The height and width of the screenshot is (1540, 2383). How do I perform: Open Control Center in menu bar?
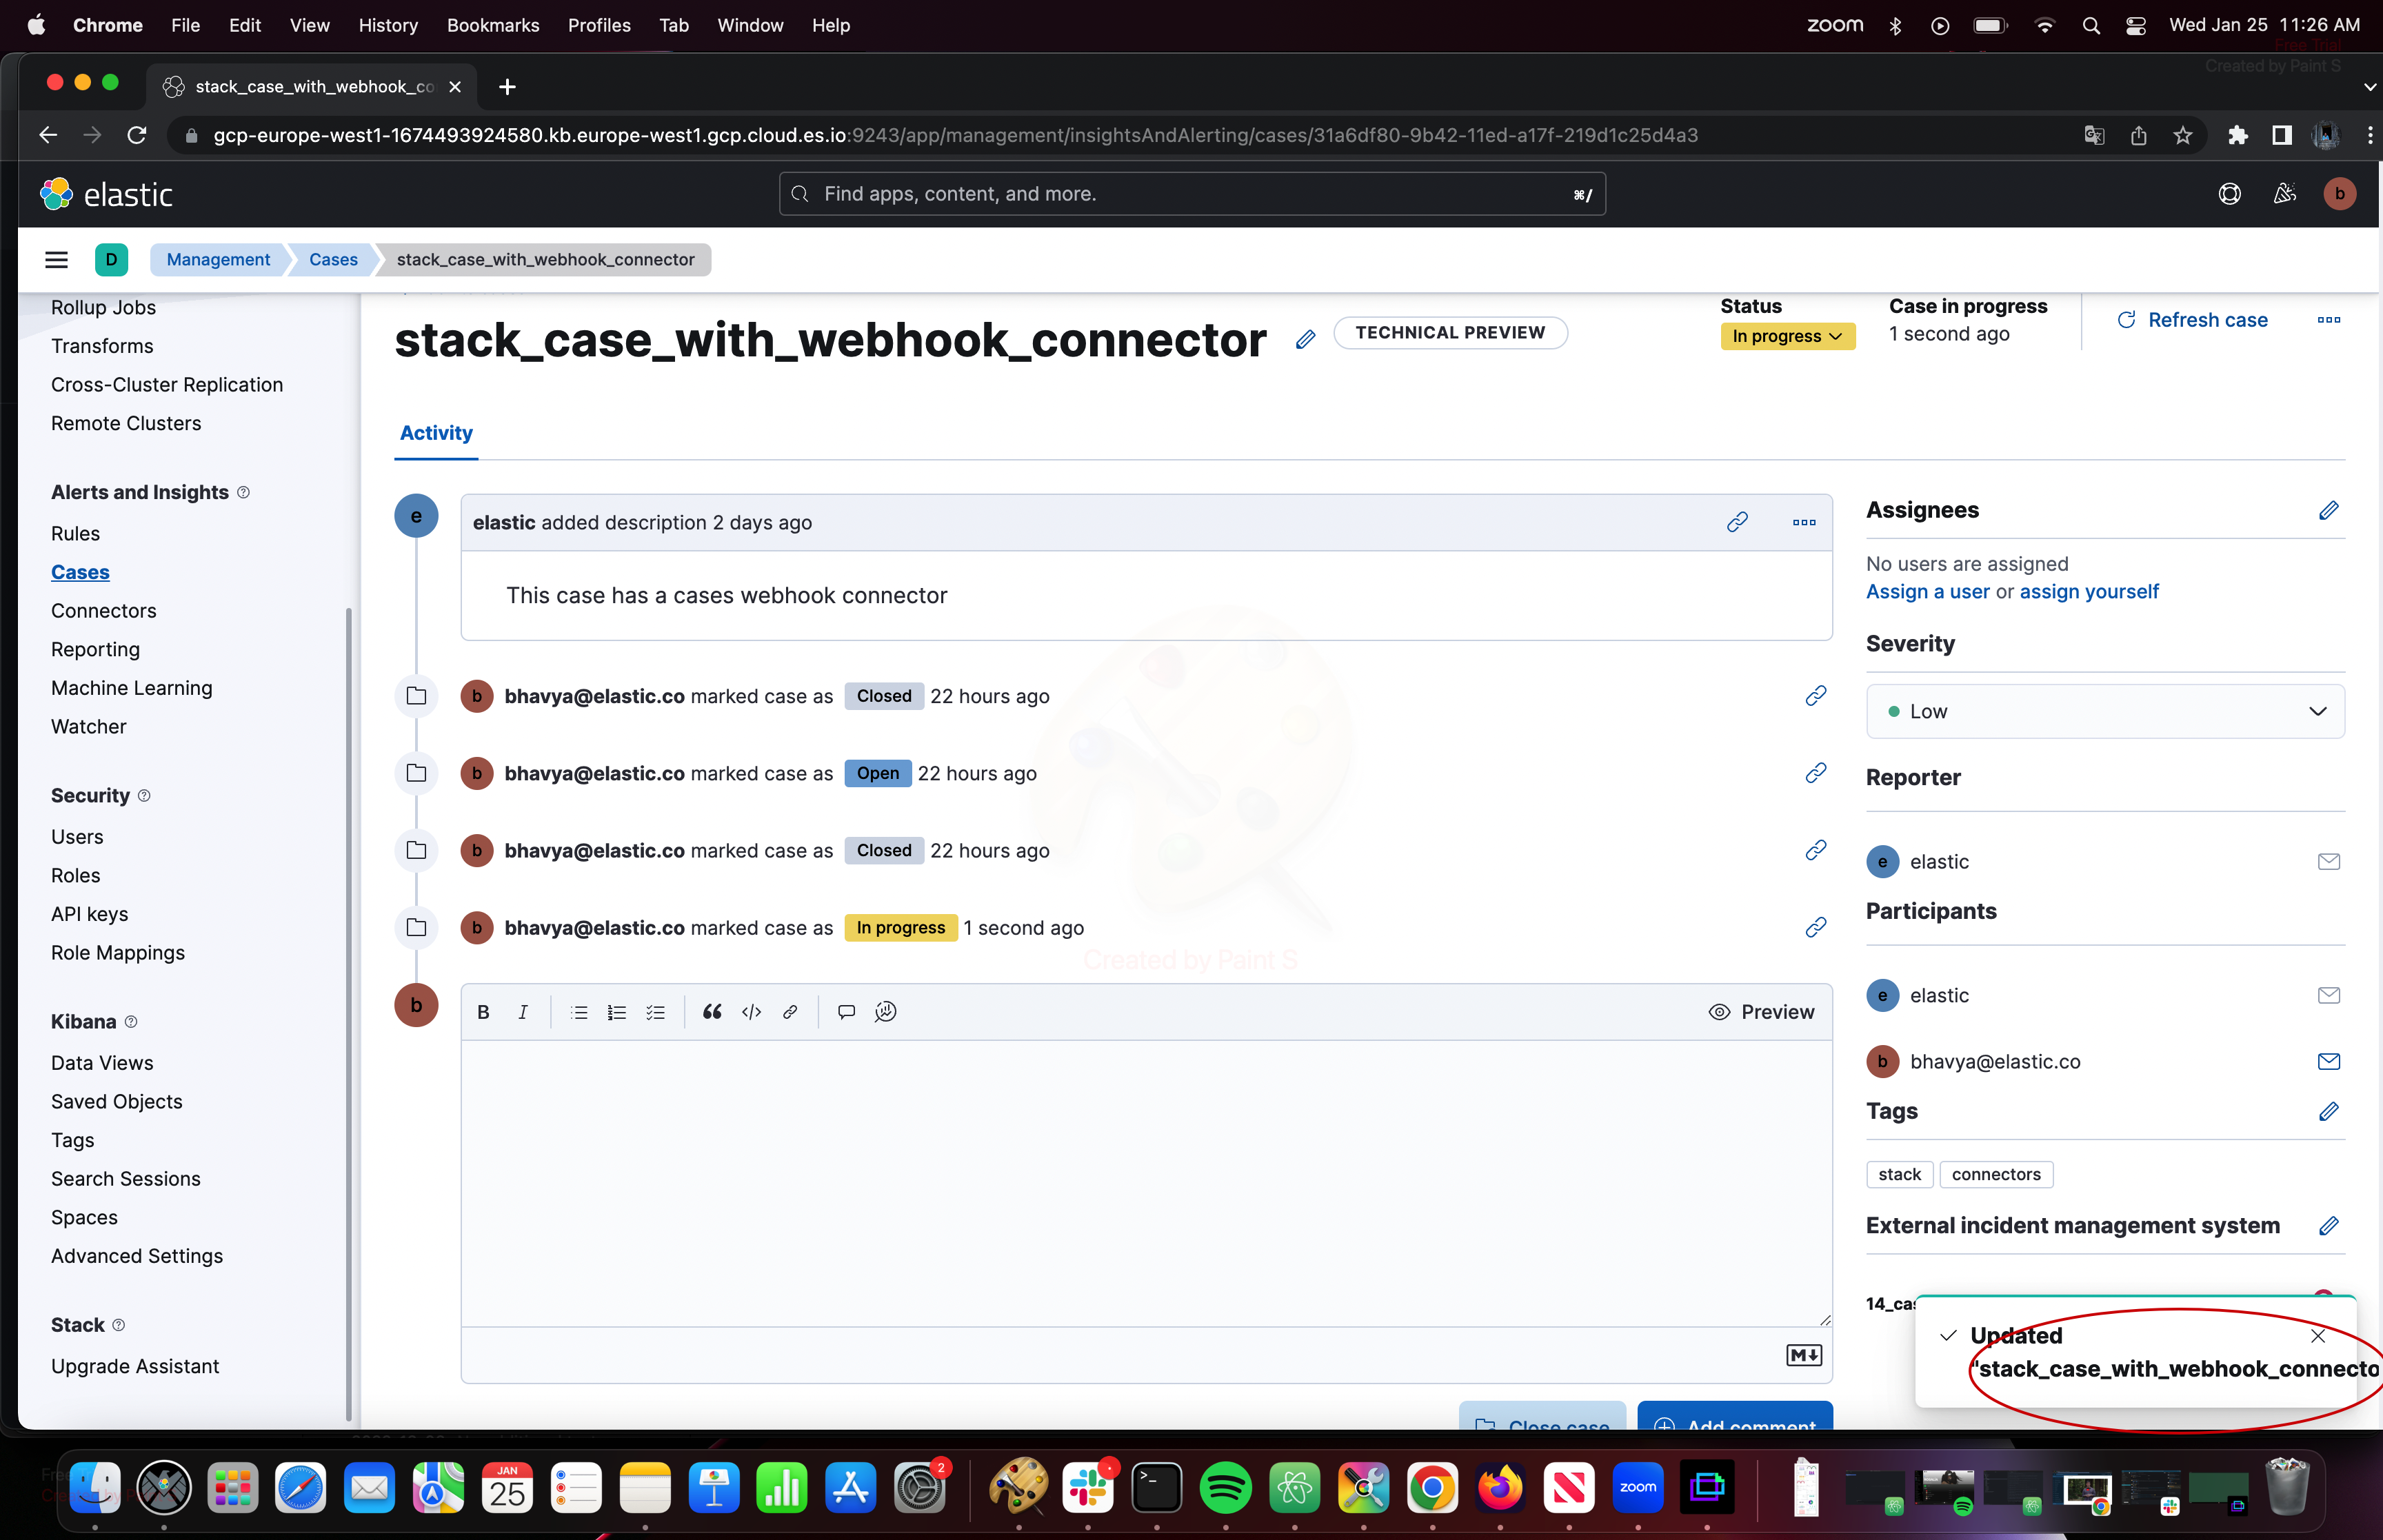[2135, 25]
